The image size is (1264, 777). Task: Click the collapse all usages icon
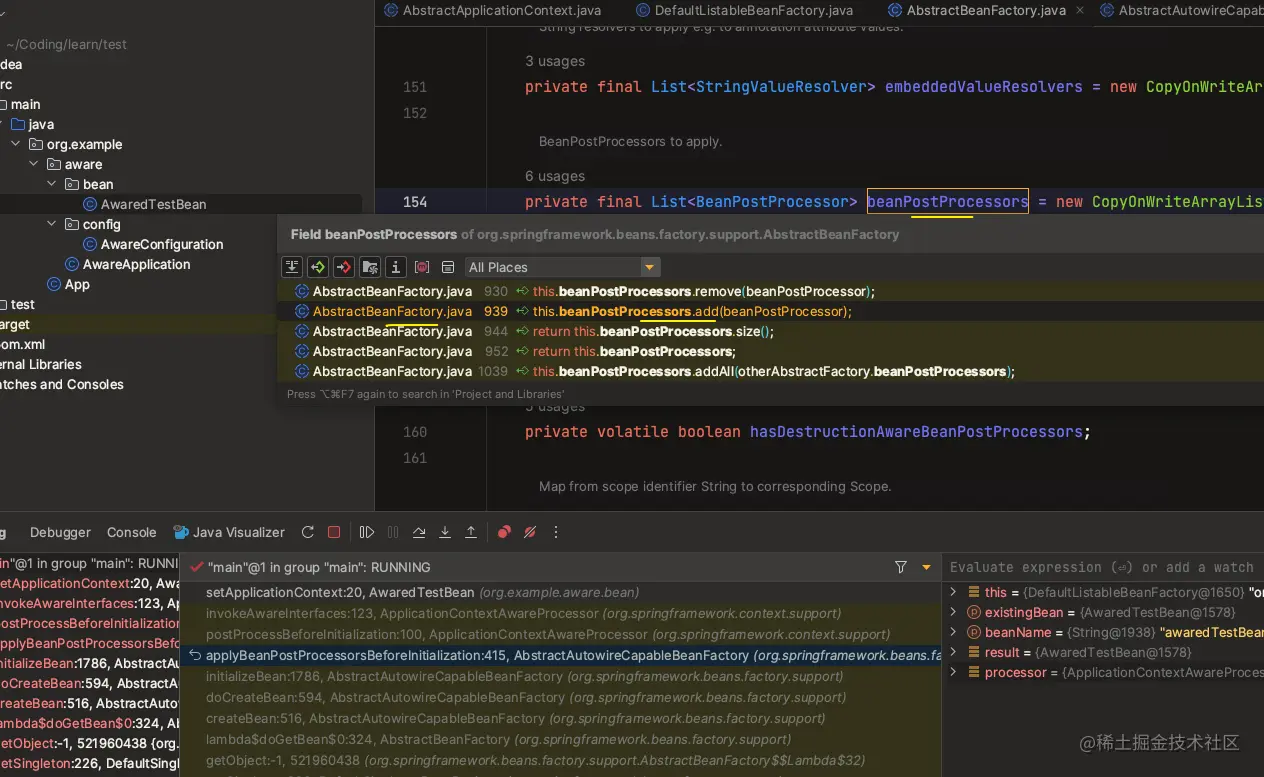(292, 267)
